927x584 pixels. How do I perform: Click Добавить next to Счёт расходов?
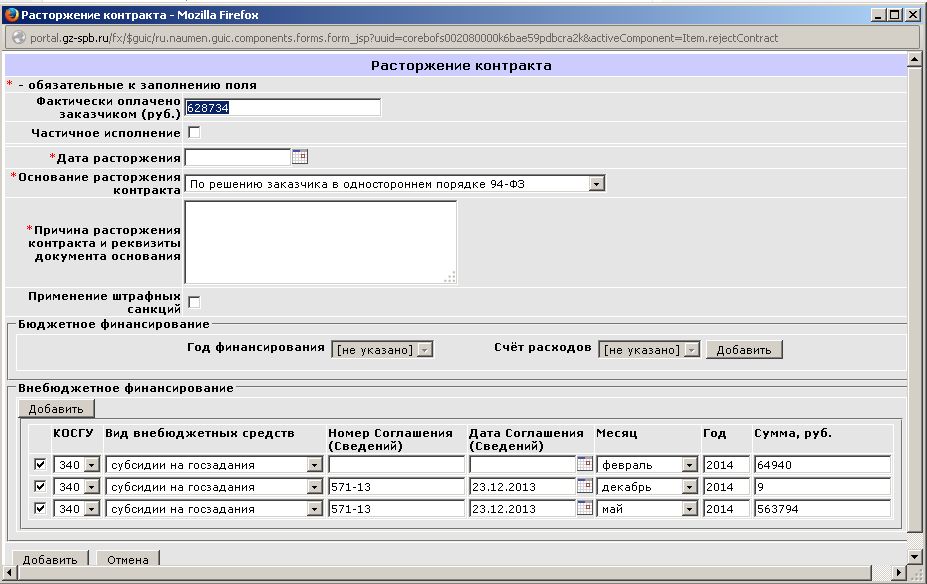point(743,350)
